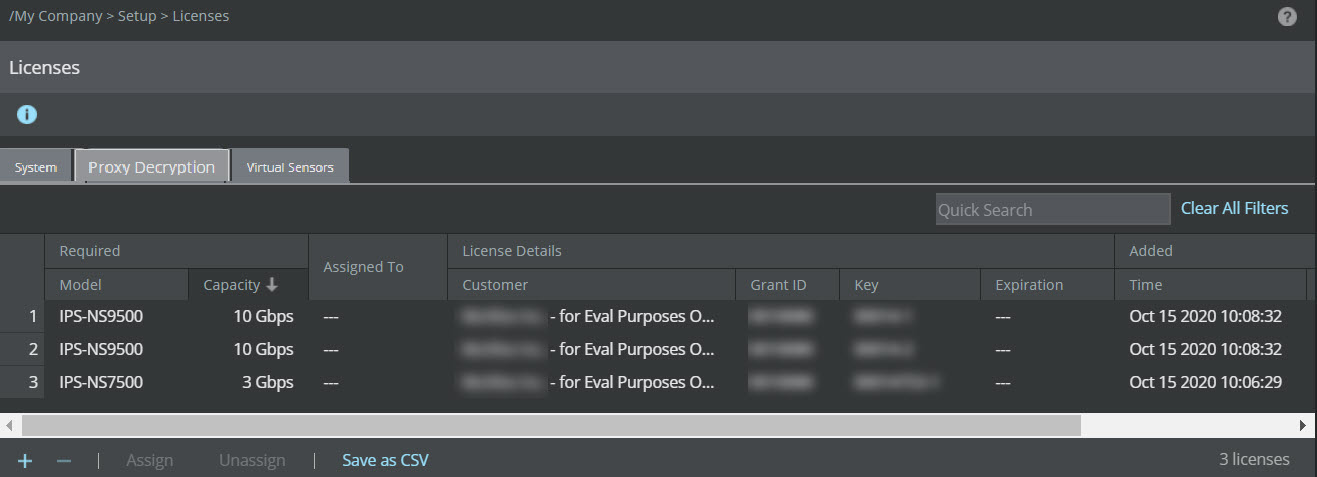Switch to the System tab
Screen dimensions: 1317x477
click(36, 167)
